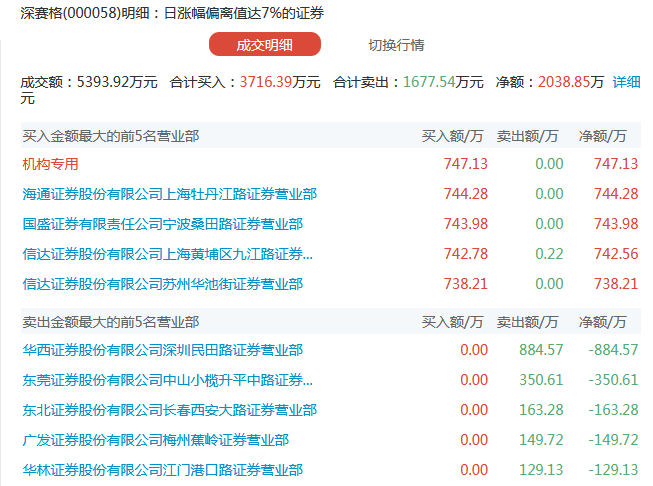Click net amount 742.56
653x486 pixels.
click(616, 254)
